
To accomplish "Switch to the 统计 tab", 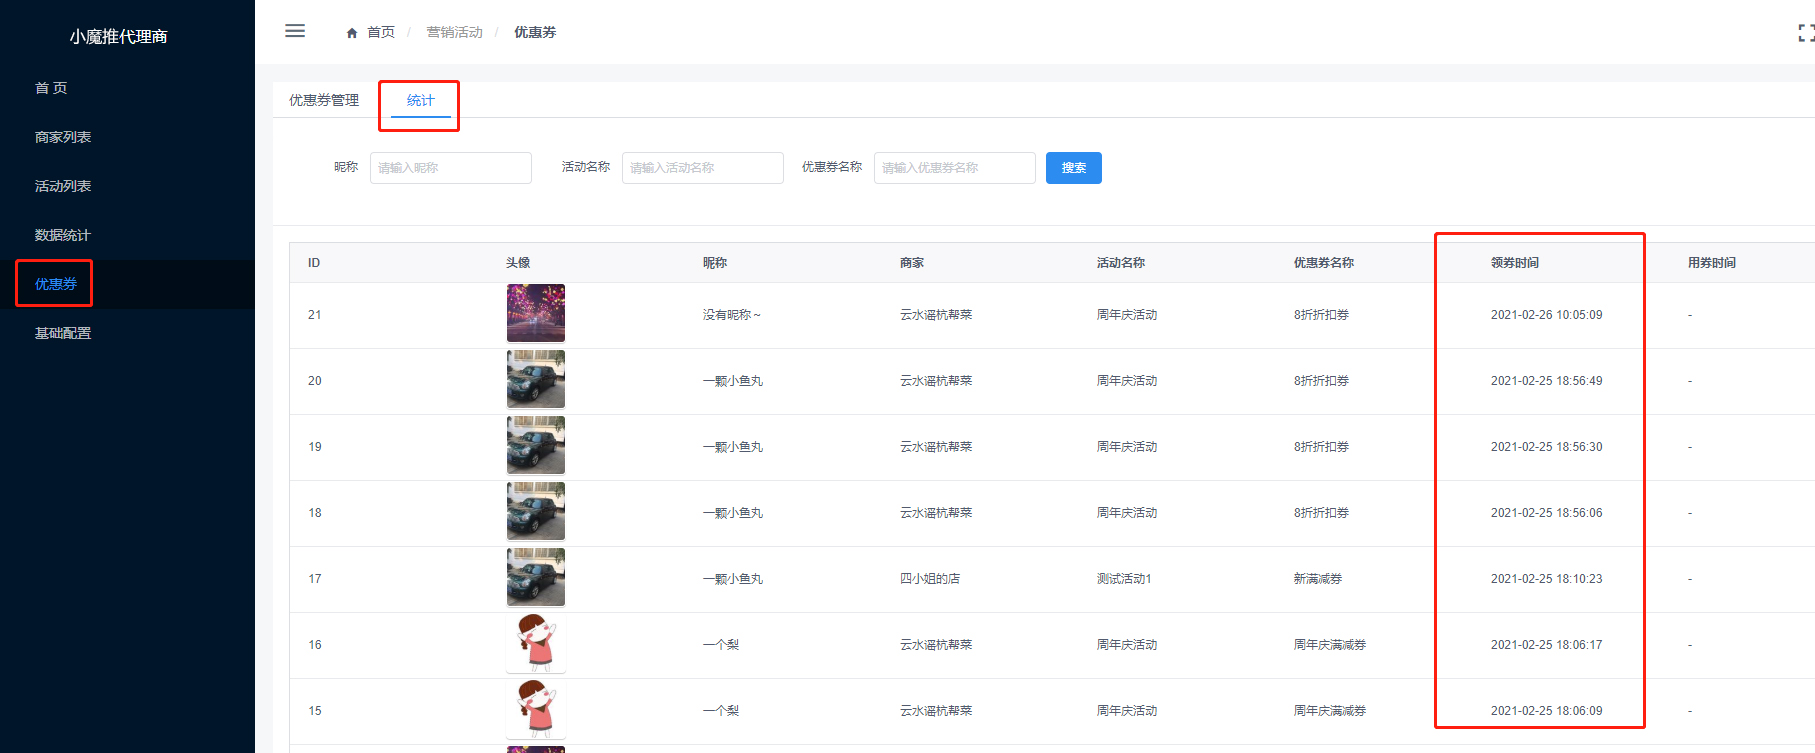I will [x=420, y=100].
